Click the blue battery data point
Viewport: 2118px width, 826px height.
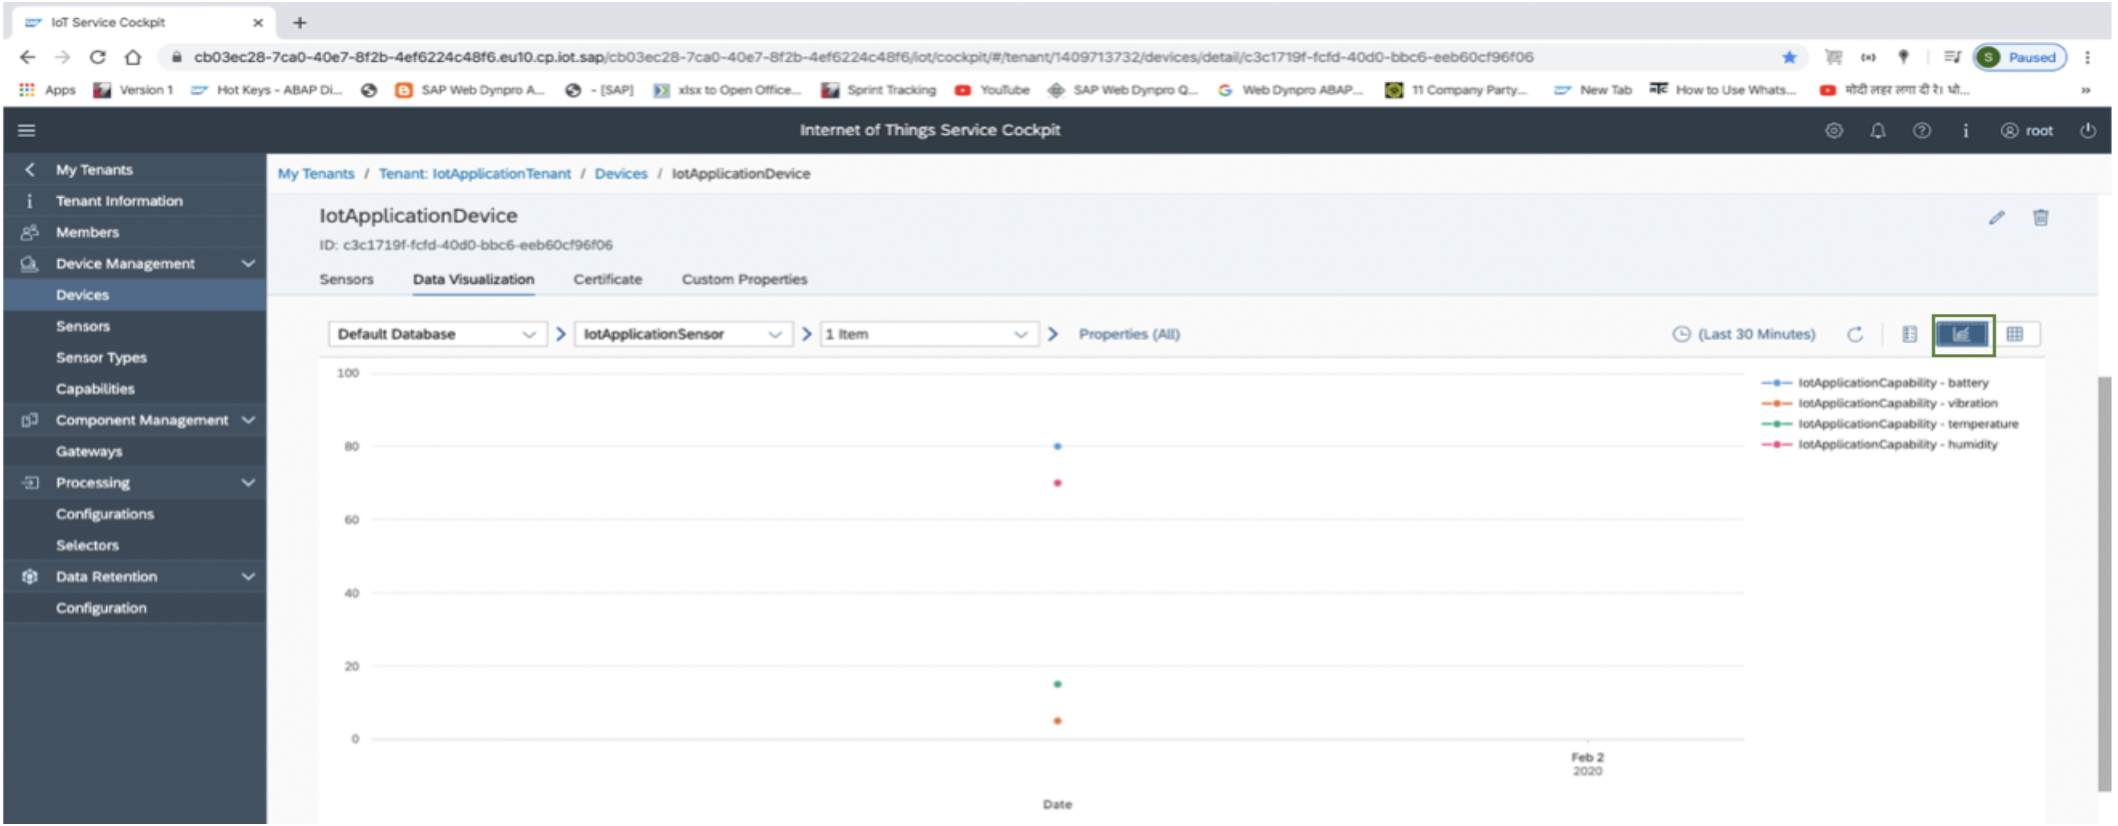tap(1057, 446)
